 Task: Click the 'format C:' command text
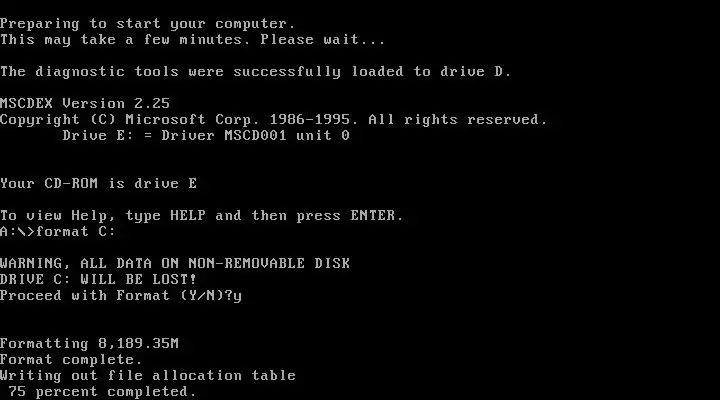76,231
